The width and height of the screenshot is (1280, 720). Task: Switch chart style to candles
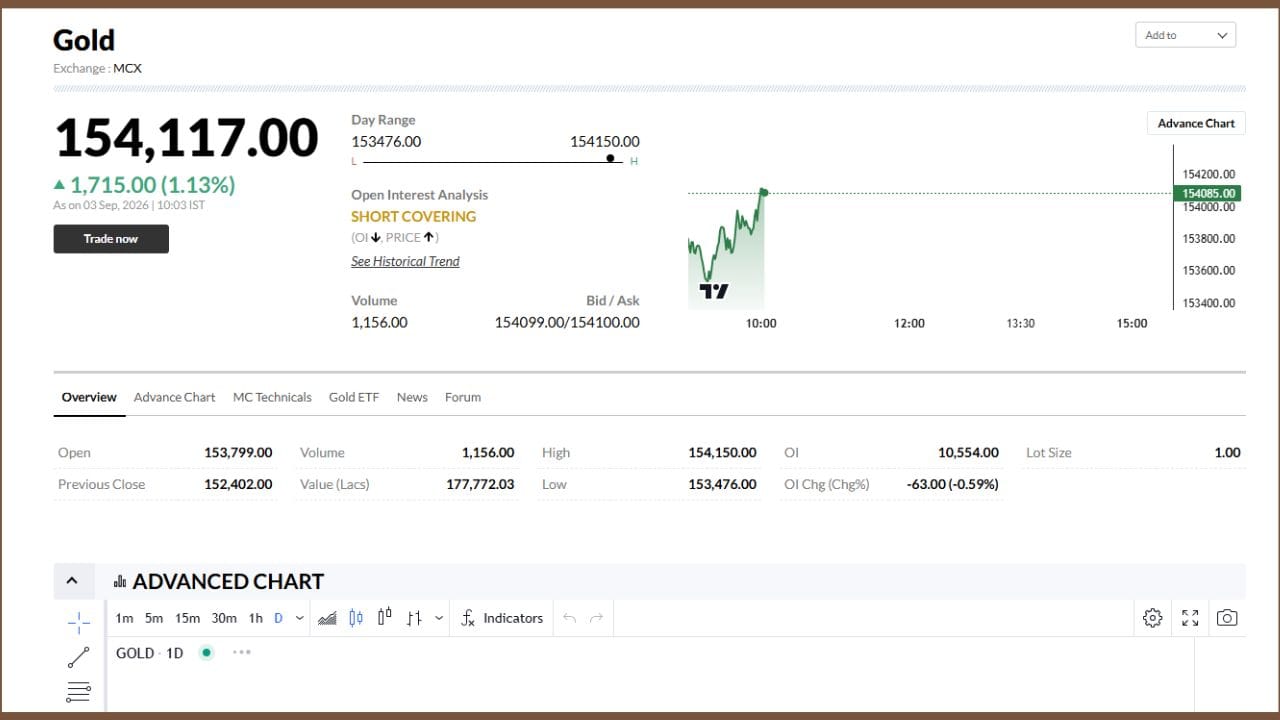tap(356, 618)
